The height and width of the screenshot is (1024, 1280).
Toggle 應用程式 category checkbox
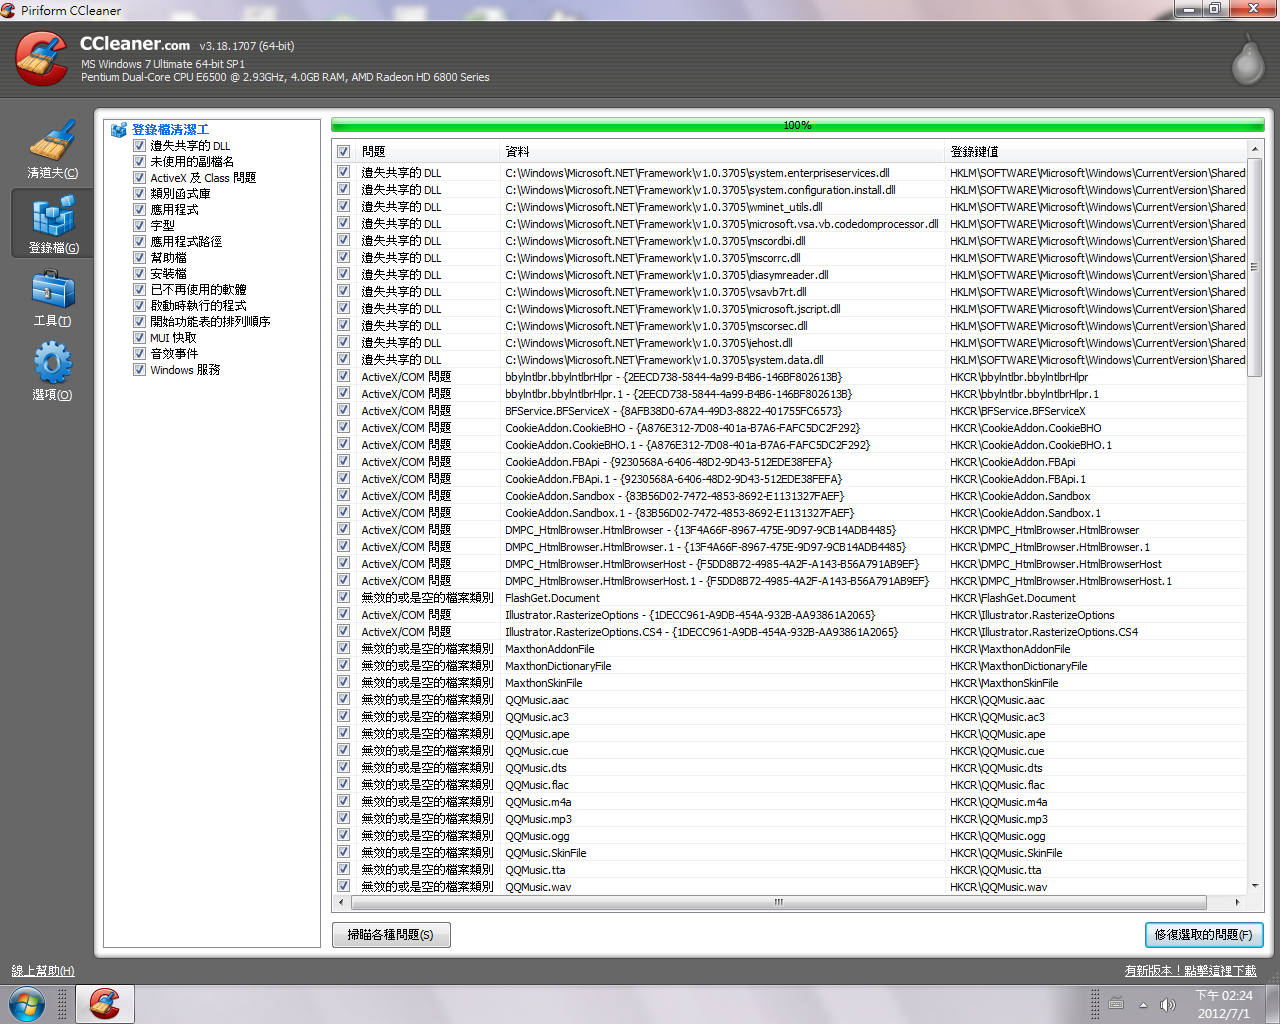(140, 210)
